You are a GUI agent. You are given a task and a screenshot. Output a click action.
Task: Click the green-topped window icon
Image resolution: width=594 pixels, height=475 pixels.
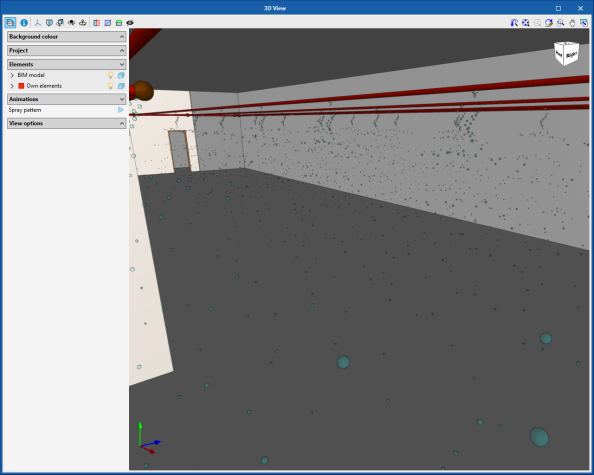[x=119, y=23]
